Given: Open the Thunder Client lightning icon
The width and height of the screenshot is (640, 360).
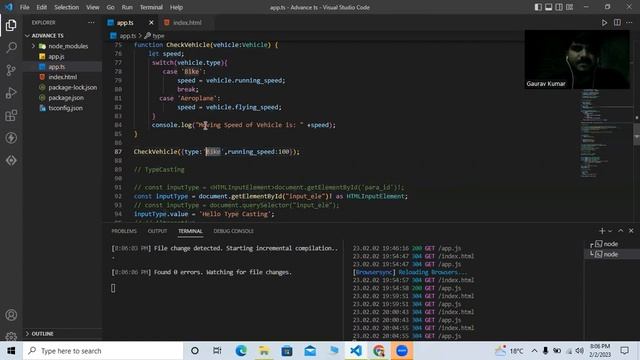Looking at the screenshot, I should (x=11, y=138).
